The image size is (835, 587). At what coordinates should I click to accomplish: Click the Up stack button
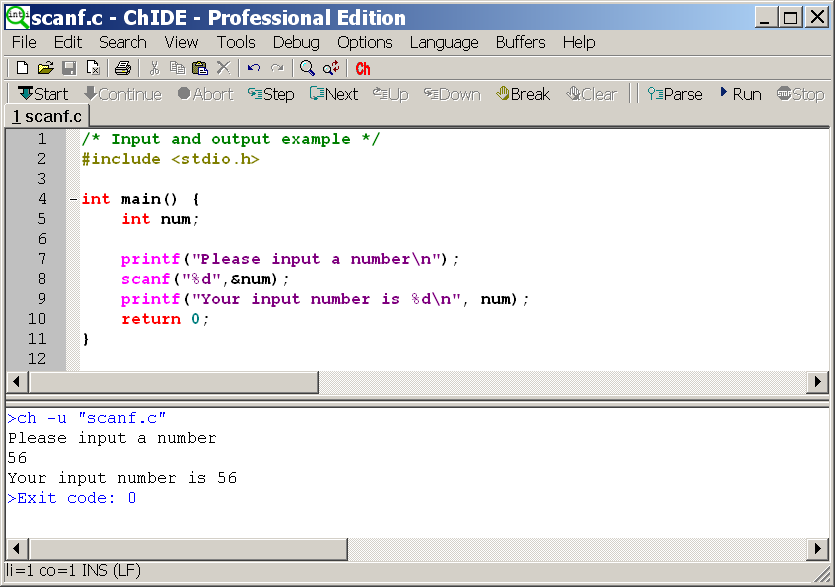tap(391, 94)
